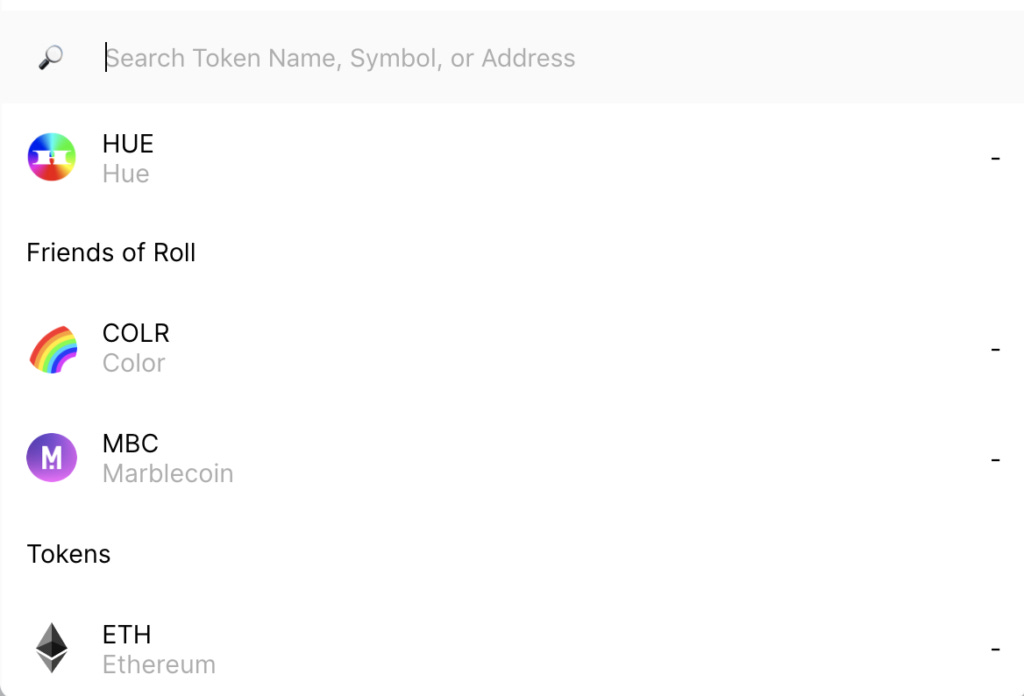Click the COLR row balance dash
This screenshot has width=1024, height=696.
coord(995,349)
